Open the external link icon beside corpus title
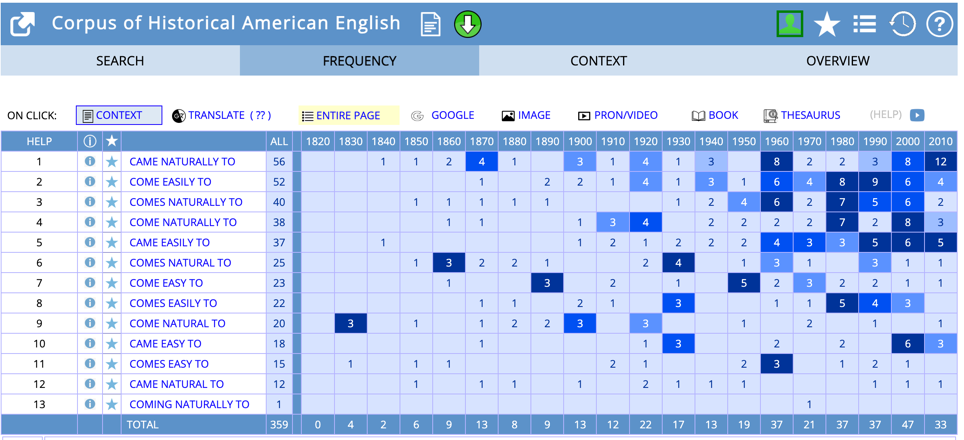Viewport: 964px width, 440px height. [23, 25]
